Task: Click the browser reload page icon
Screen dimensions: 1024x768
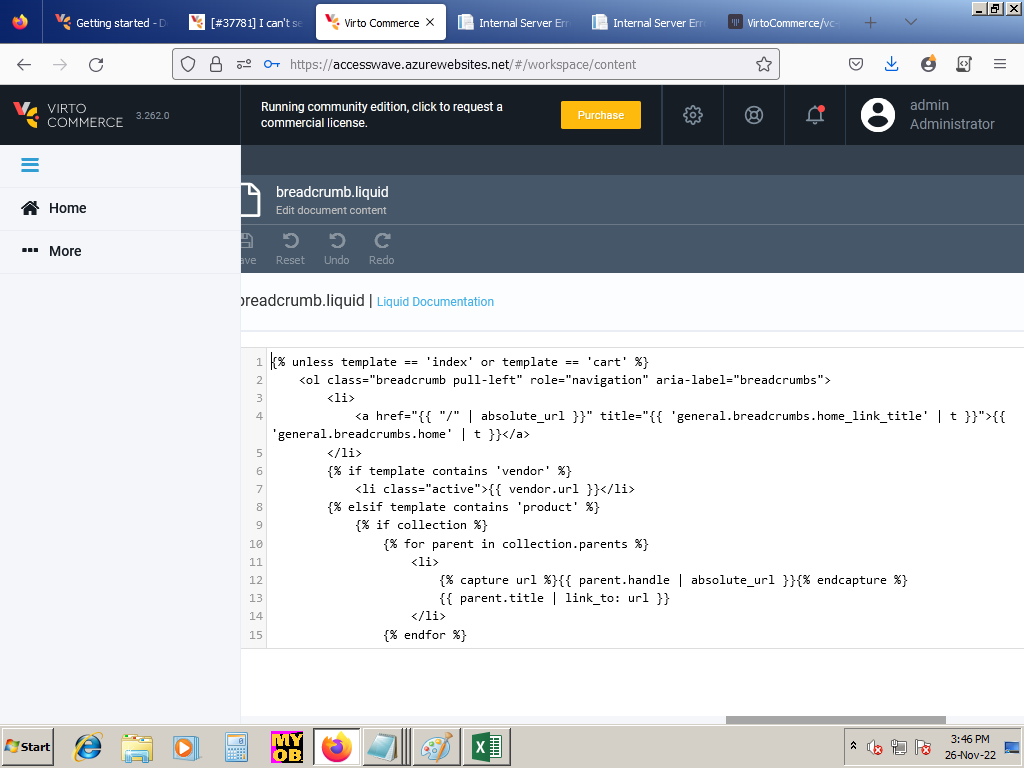Action: tap(96, 64)
